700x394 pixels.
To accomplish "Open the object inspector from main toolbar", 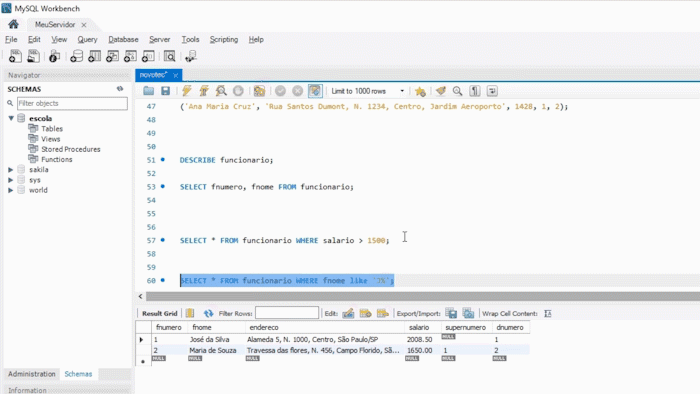I will 54,56.
